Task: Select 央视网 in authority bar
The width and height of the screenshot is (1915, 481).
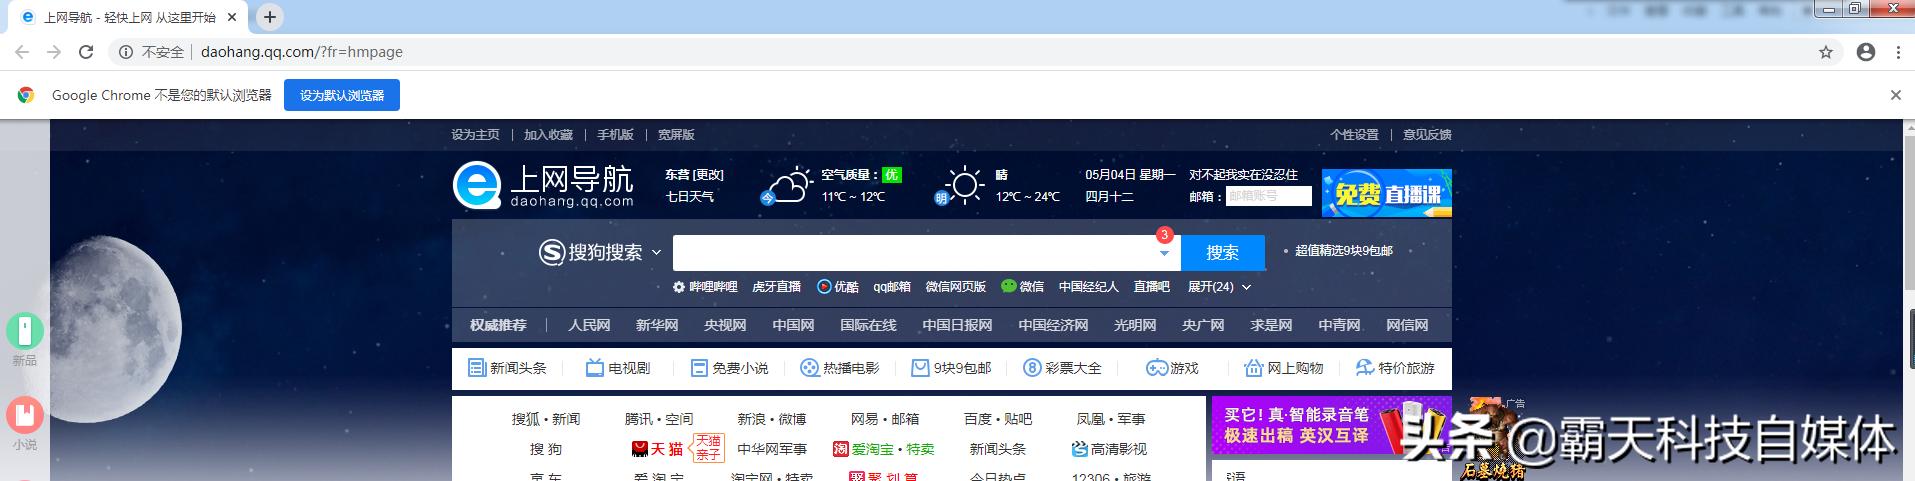Action: pos(725,325)
